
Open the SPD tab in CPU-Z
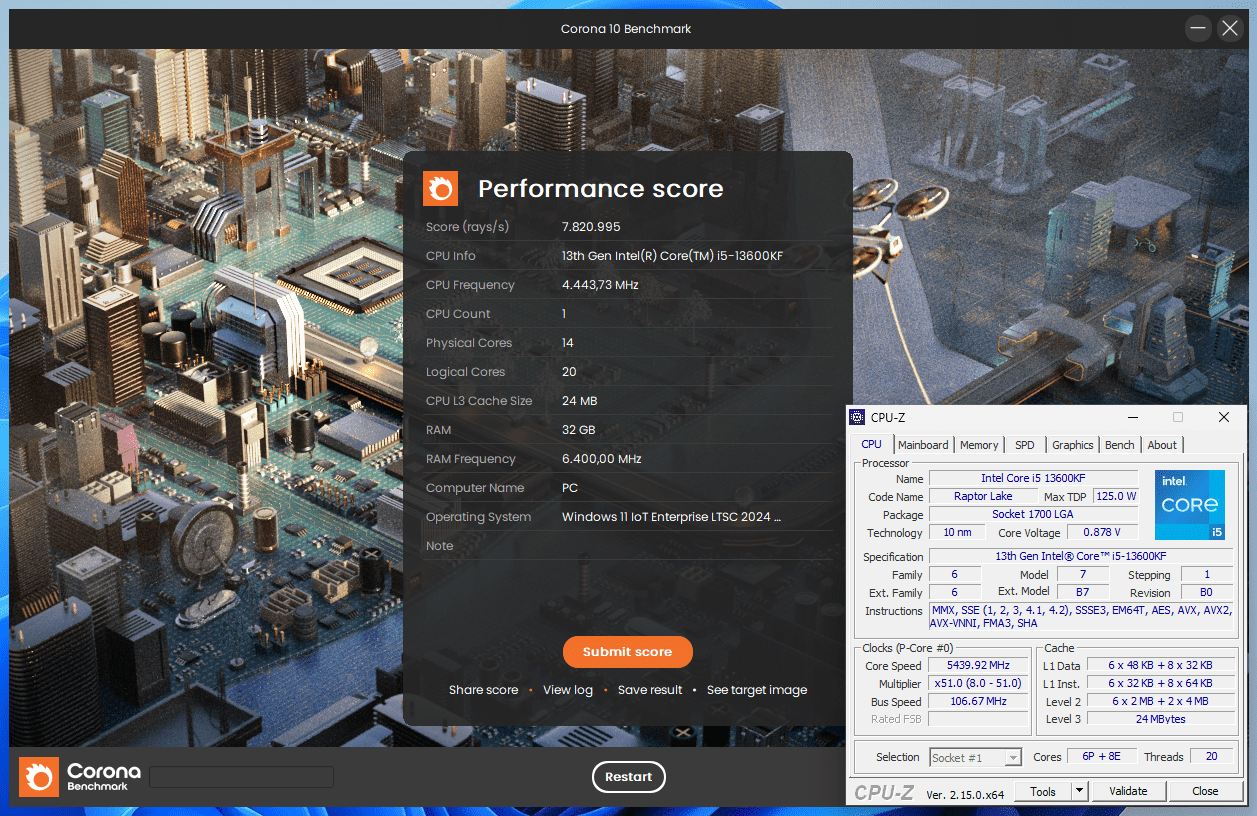1025,445
